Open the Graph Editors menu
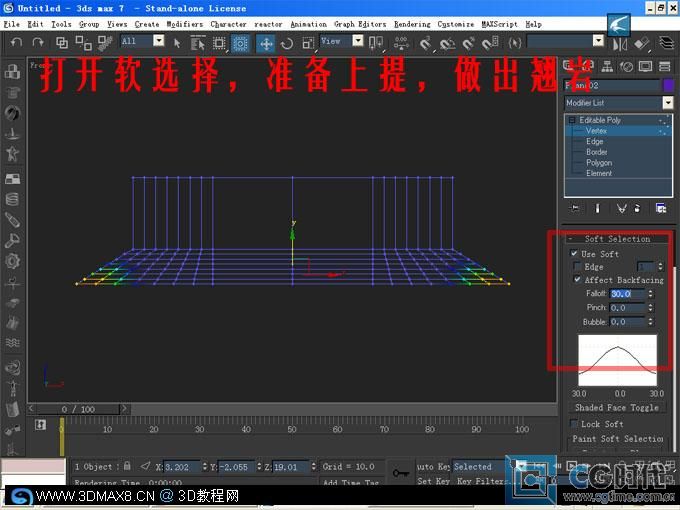Viewport: 680px width, 510px height. click(360, 24)
